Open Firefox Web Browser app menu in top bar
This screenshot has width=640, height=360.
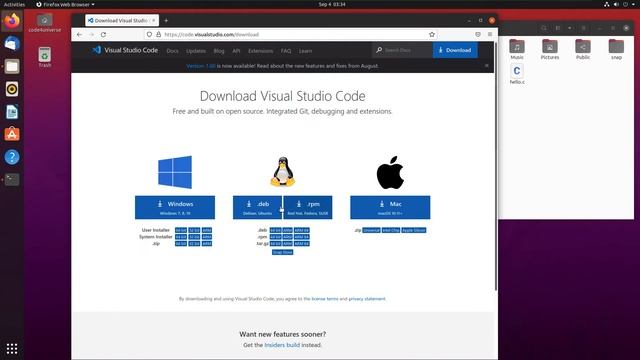coord(65,4)
